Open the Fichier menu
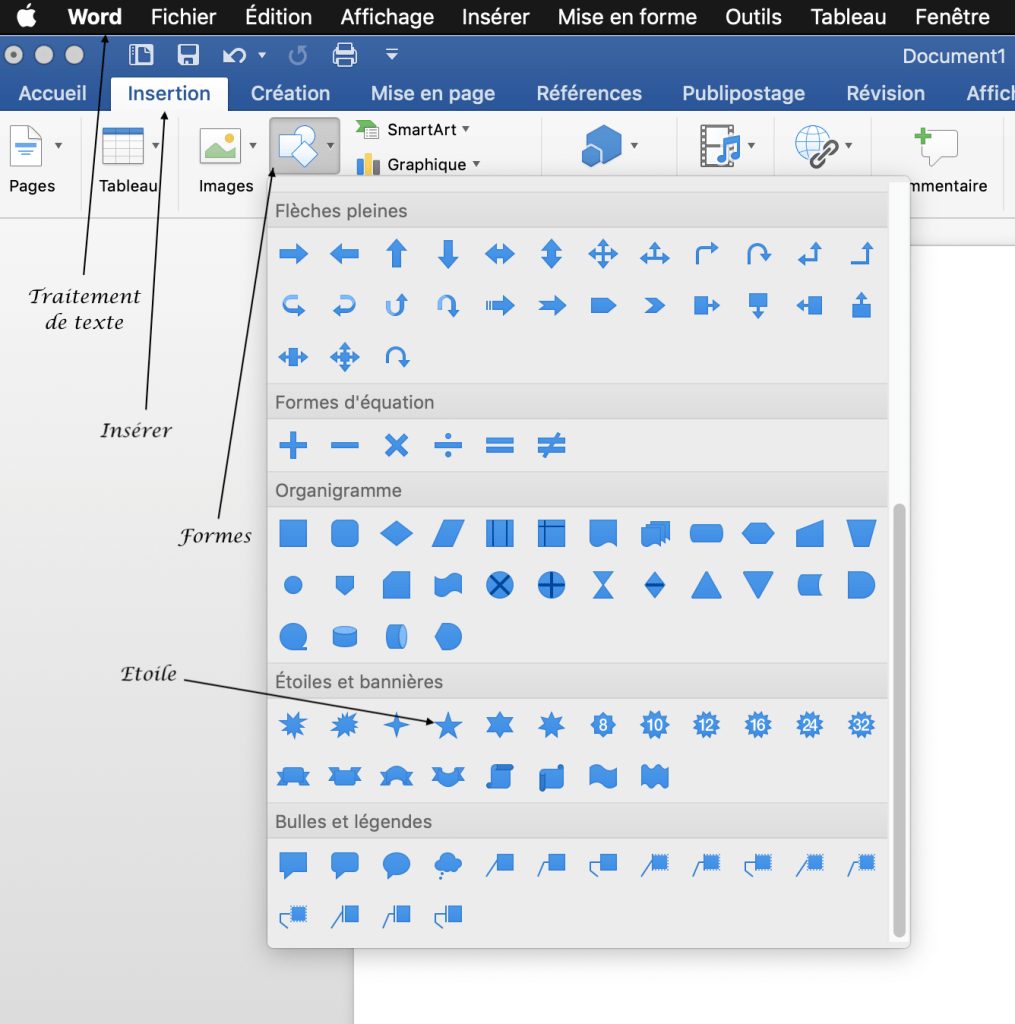The height and width of the screenshot is (1024, 1015). click(183, 17)
